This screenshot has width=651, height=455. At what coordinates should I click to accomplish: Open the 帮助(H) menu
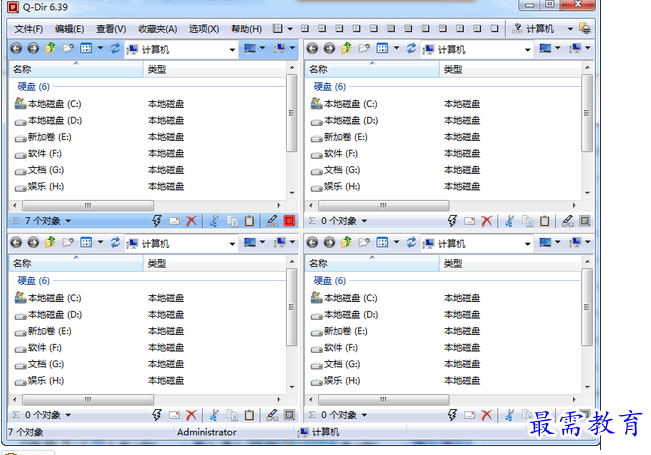[x=246, y=29]
